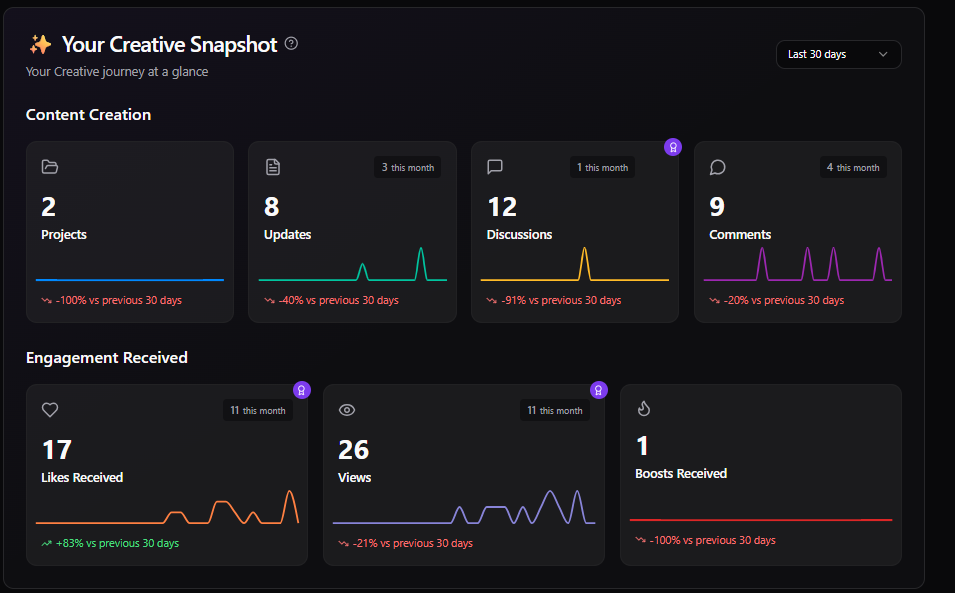955x593 pixels.
Task: Click the purple award badge on Discussions card
Action: [x=672, y=147]
